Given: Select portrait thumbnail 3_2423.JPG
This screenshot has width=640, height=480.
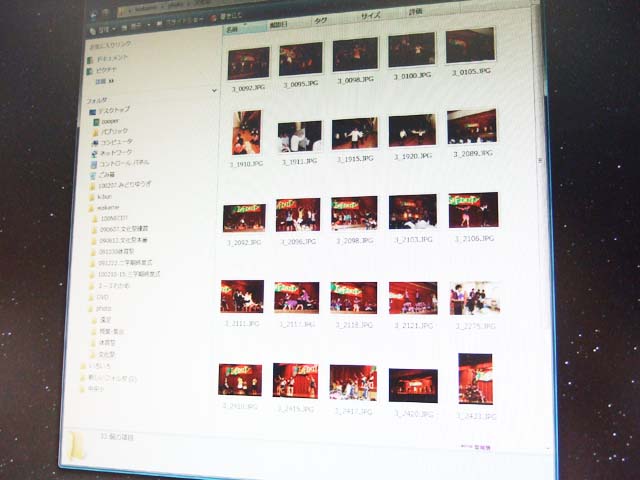Looking at the screenshot, I should pos(476,379).
